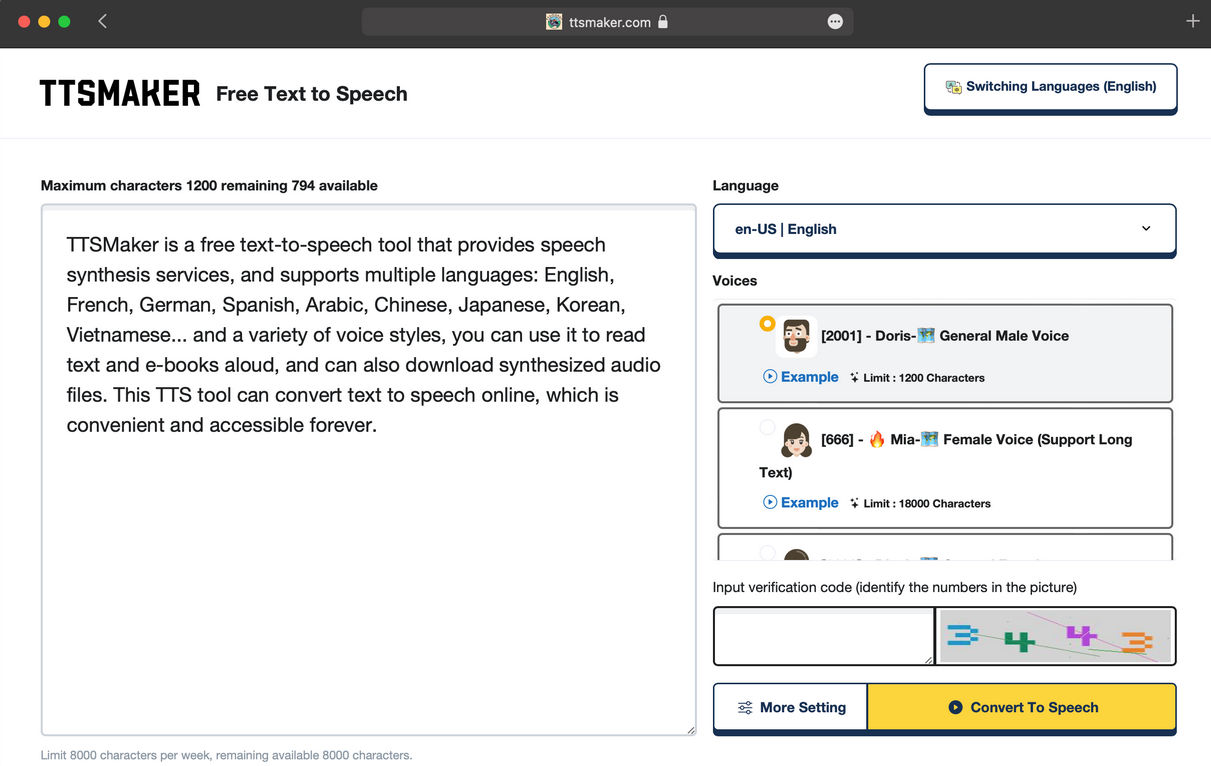Select the Doris General Male Voice radio

point(767,324)
